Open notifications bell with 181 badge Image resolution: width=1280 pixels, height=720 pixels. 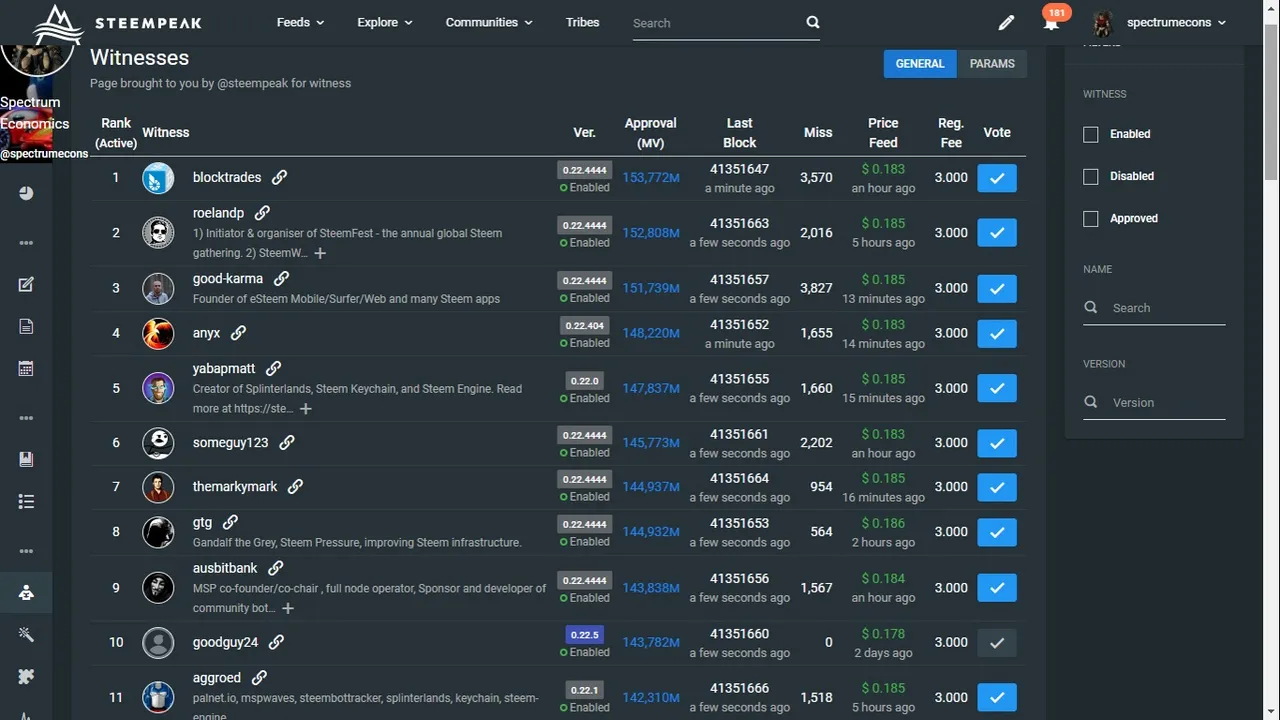click(x=1051, y=22)
